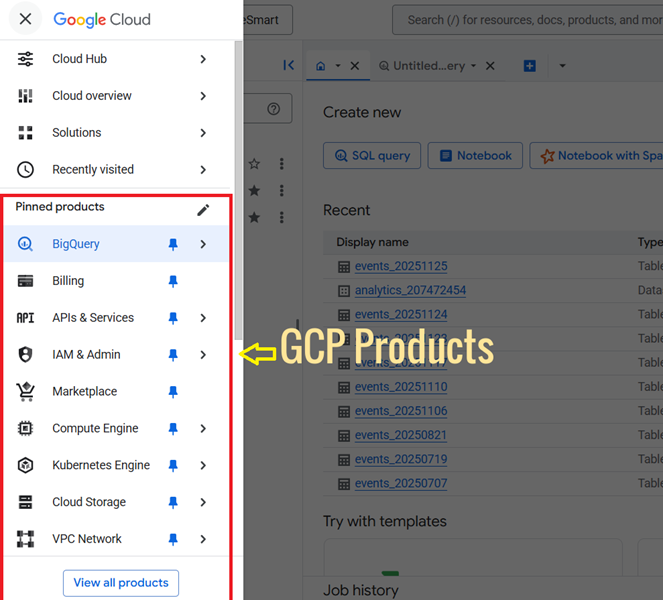Image resolution: width=663 pixels, height=600 pixels.
Task: Click the BigQuery magnifier icon
Action: pos(25,244)
